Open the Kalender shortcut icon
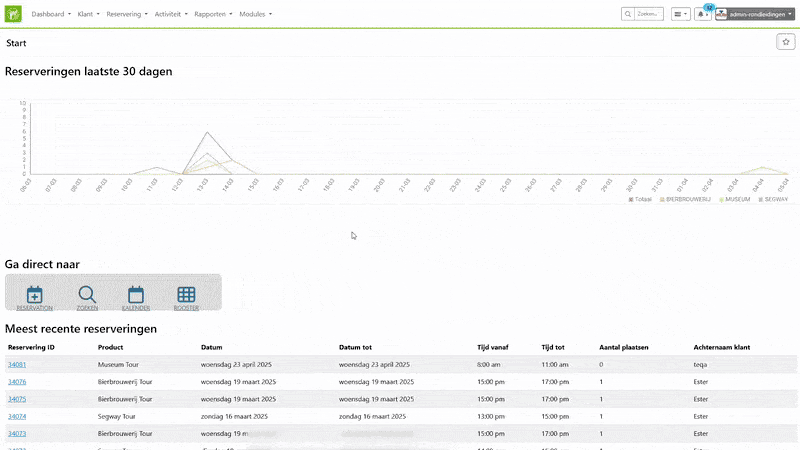The width and height of the screenshot is (800, 450). [x=136, y=296]
